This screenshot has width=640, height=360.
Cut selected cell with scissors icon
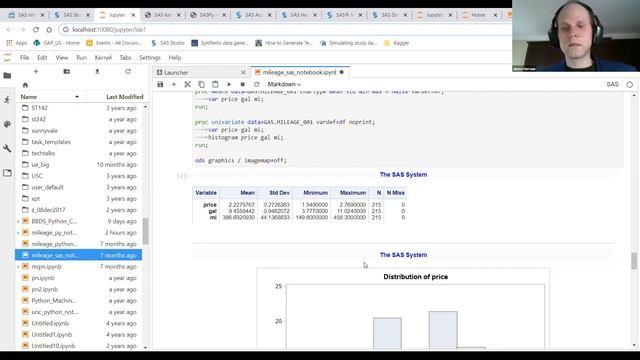(187, 84)
